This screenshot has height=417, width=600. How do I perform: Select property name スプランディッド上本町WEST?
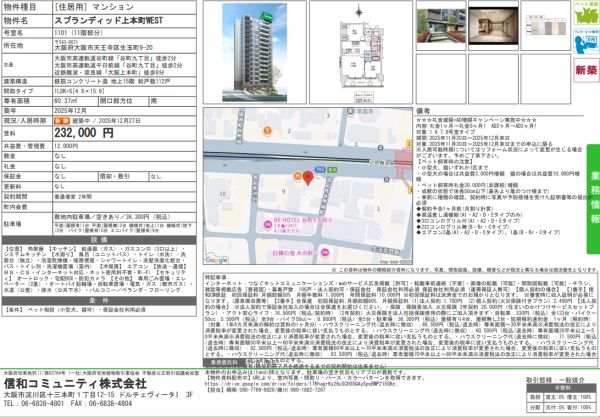(x=109, y=21)
